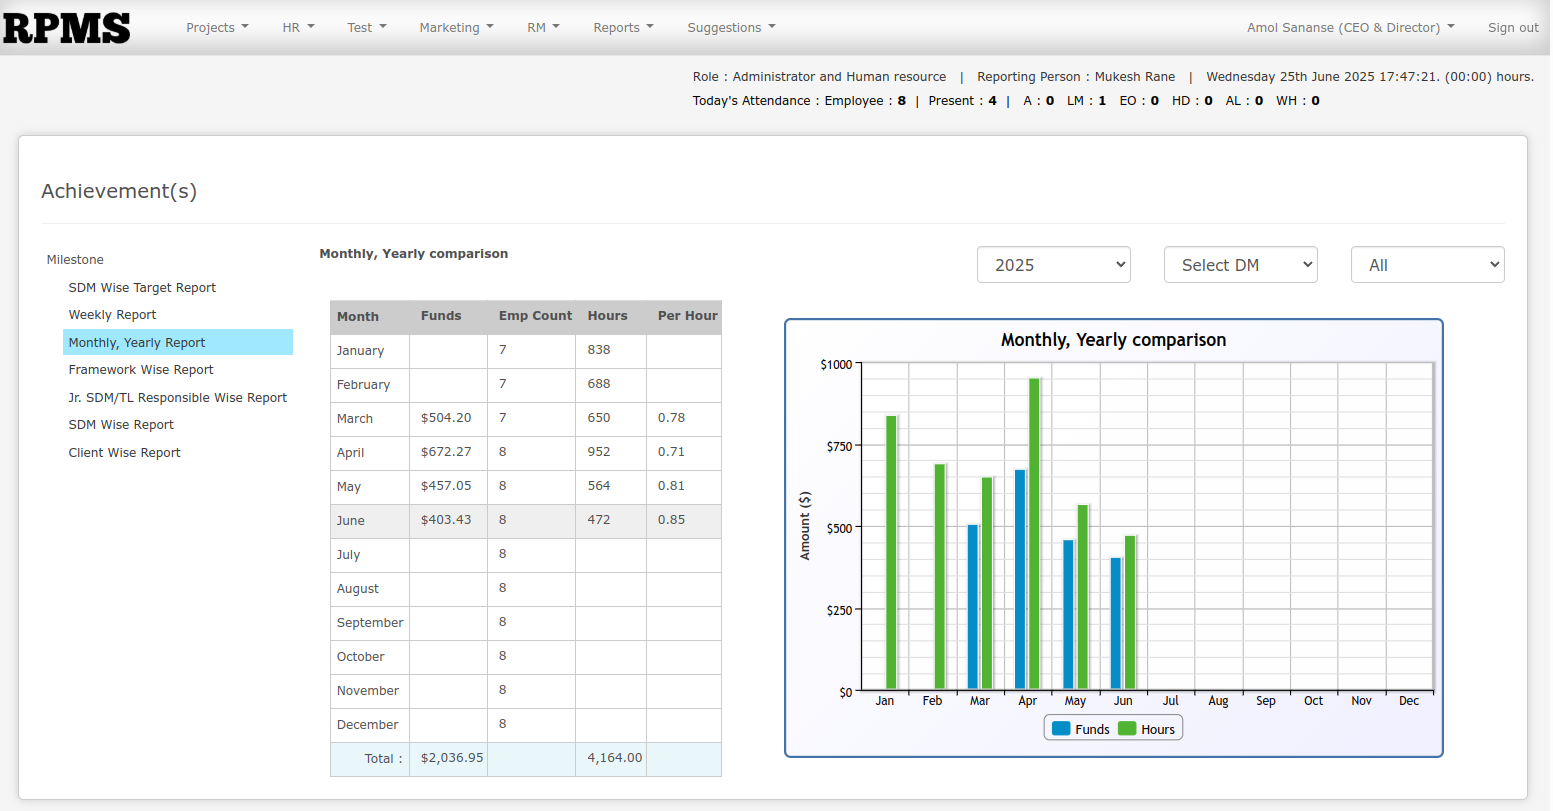Click the RPMS logo
Viewport: 1553px width, 811px height.
coord(66,28)
